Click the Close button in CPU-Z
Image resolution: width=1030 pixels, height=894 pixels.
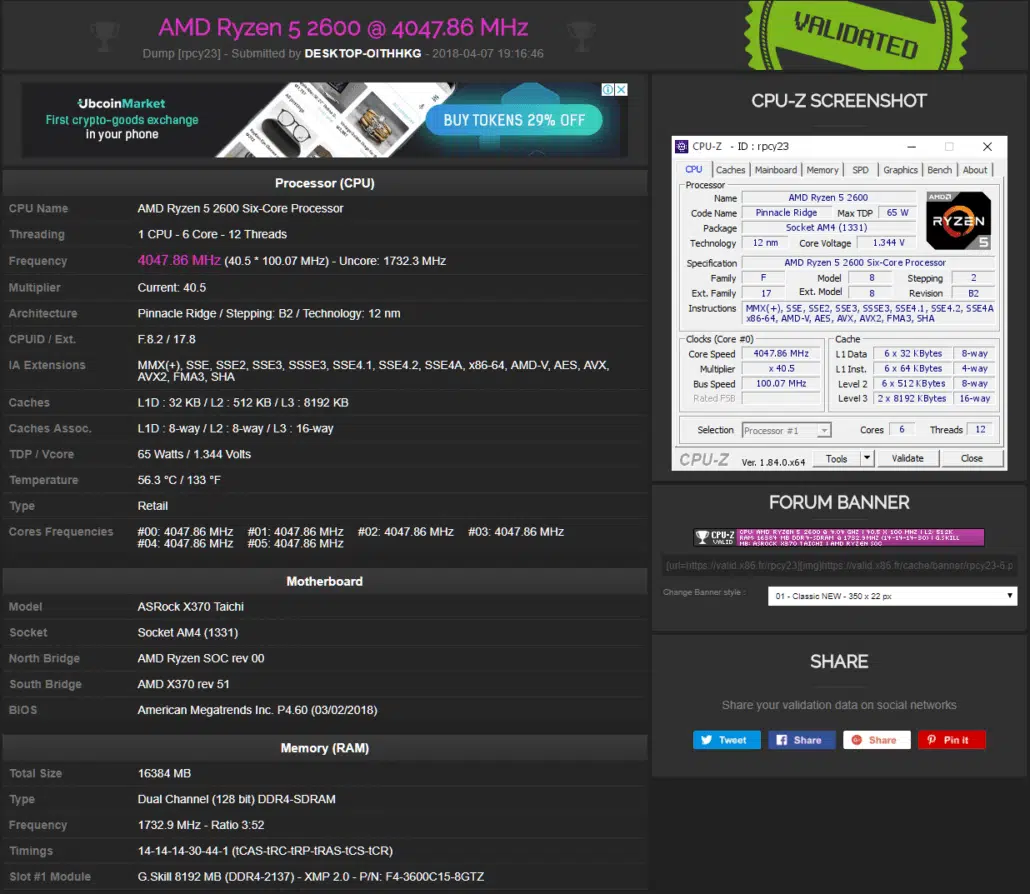972,458
